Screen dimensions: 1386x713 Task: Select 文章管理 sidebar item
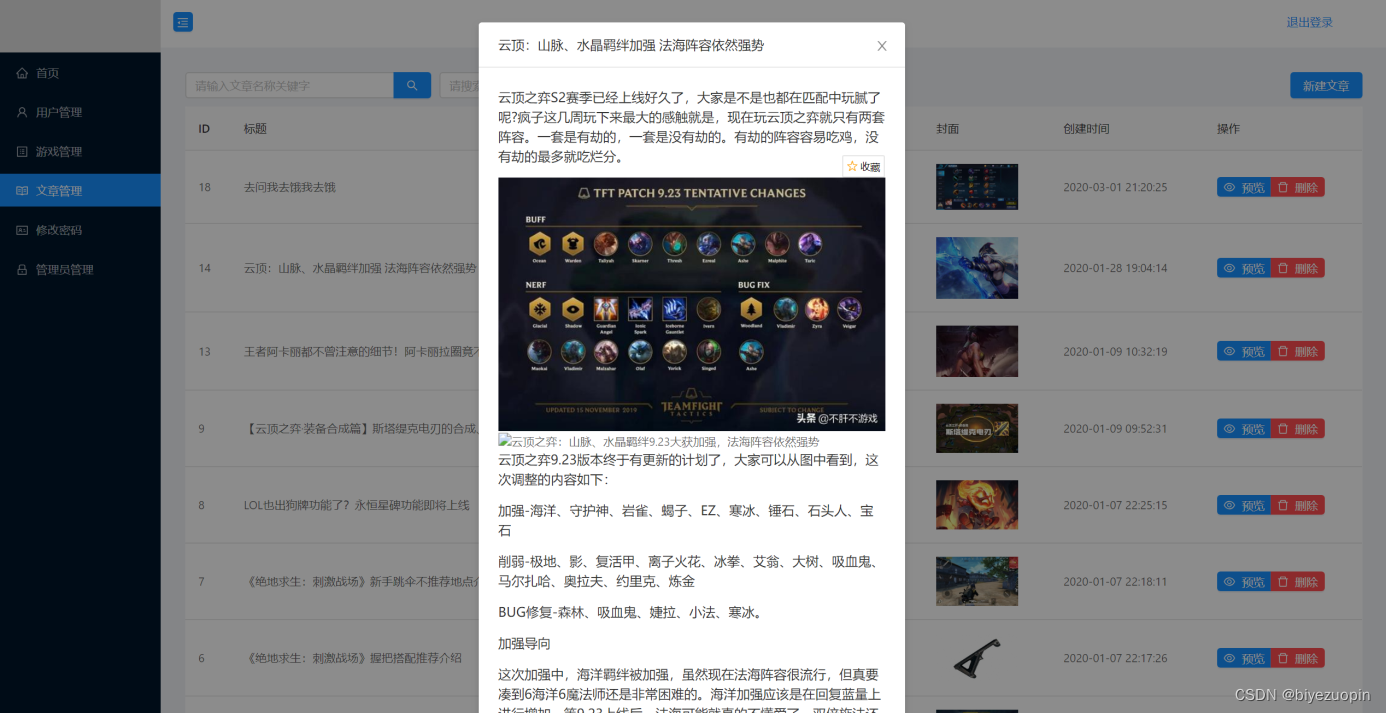point(80,191)
